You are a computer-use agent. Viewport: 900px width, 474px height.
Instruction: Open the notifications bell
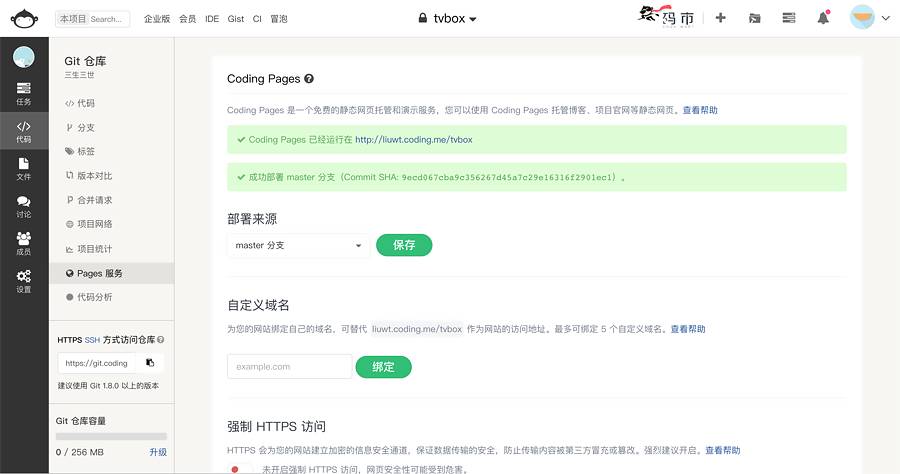click(x=823, y=18)
